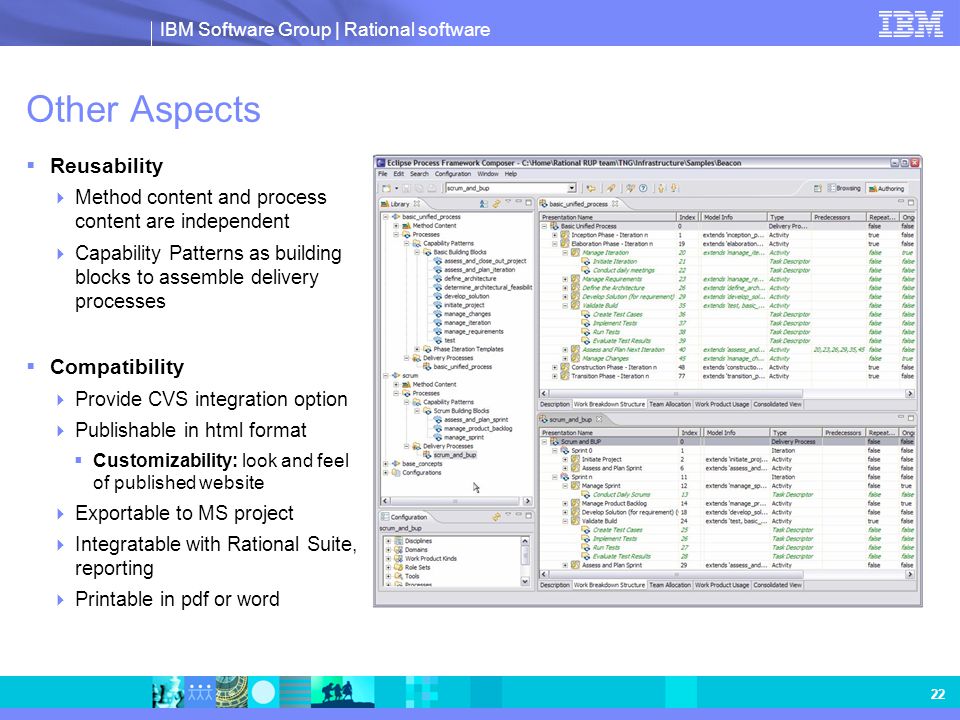Close the basic_unified_process editor tab
Viewport: 960px width, 720px height.
pyautogui.click(x=615, y=204)
